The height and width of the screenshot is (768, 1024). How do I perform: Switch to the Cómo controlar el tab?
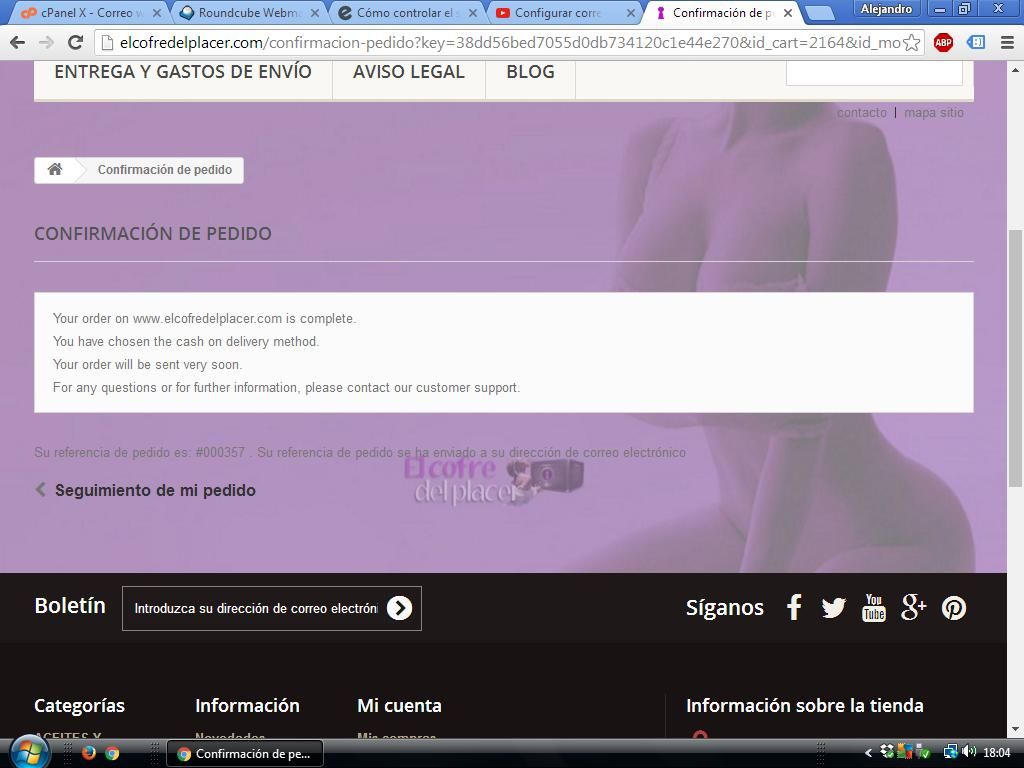click(406, 13)
